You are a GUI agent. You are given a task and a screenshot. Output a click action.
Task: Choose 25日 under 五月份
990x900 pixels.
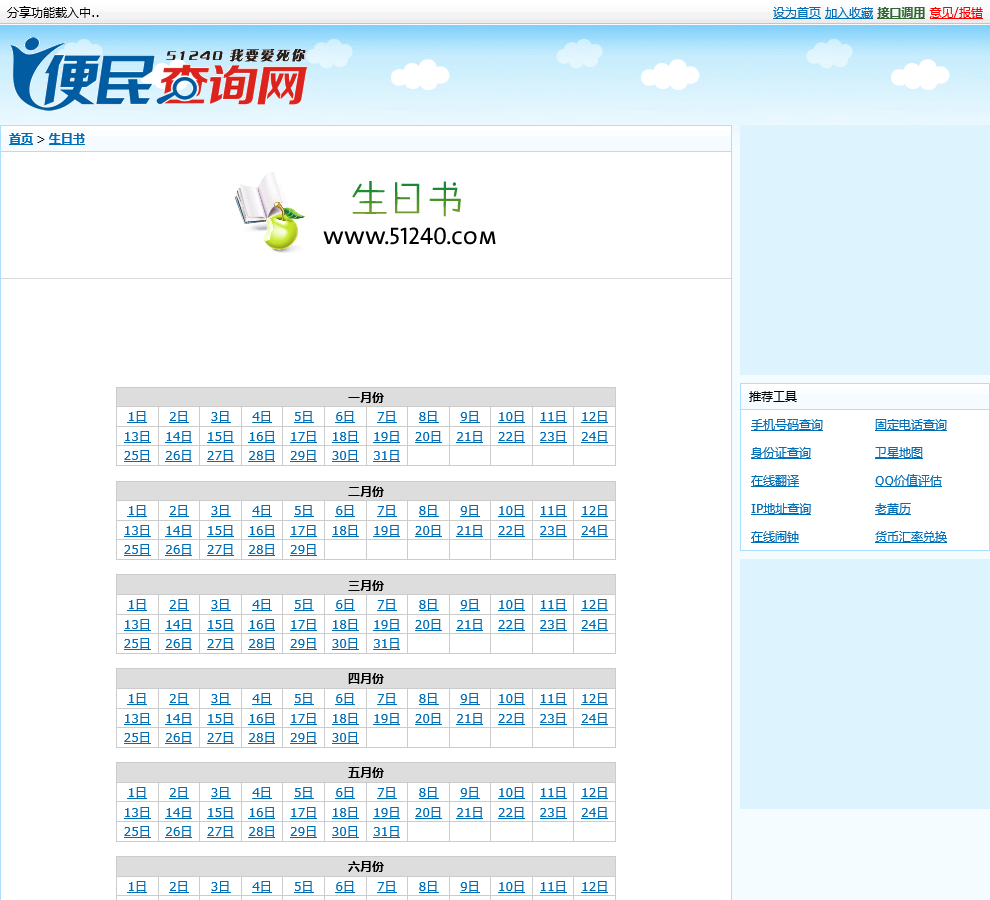click(x=137, y=832)
